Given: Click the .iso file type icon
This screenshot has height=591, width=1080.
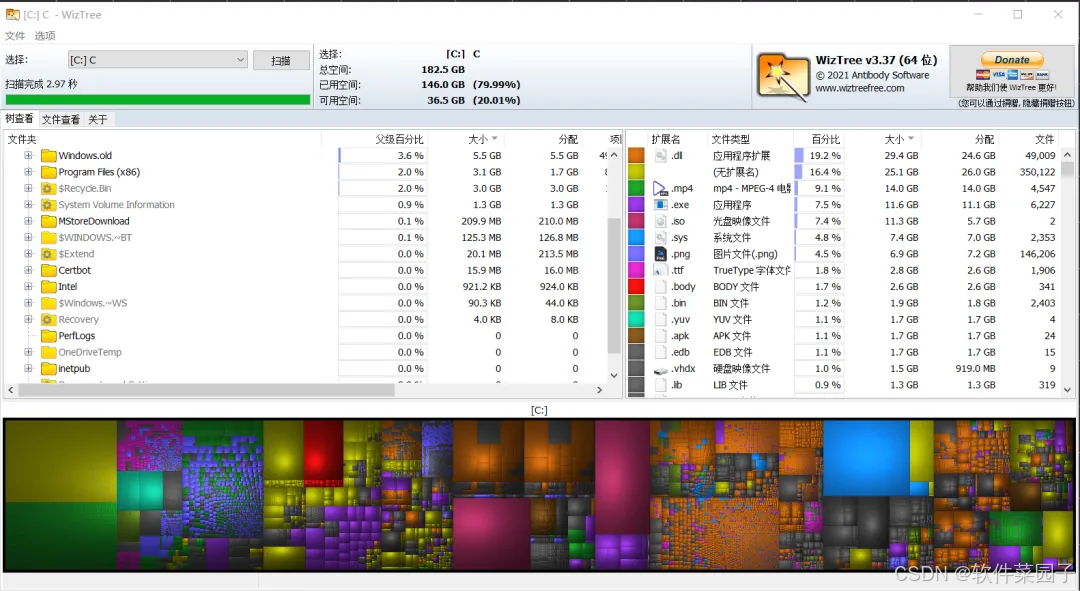Looking at the screenshot, I should pyautogui.click(x=661, y=221).
